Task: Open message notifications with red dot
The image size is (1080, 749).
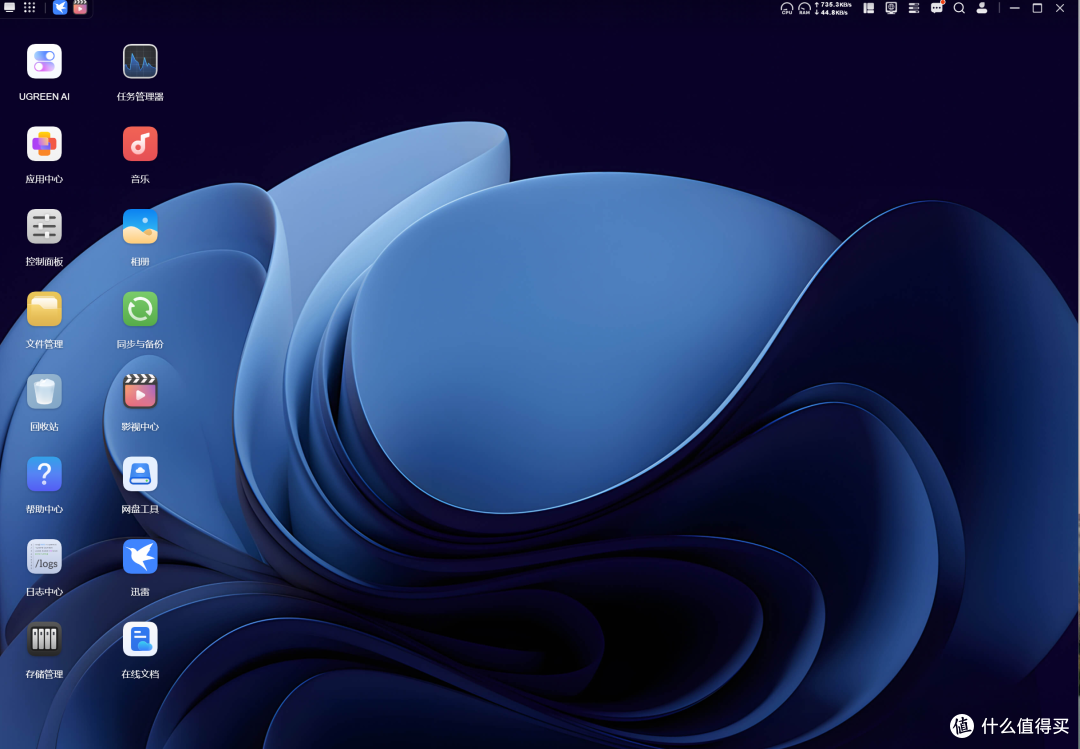Action: (937, 8)
